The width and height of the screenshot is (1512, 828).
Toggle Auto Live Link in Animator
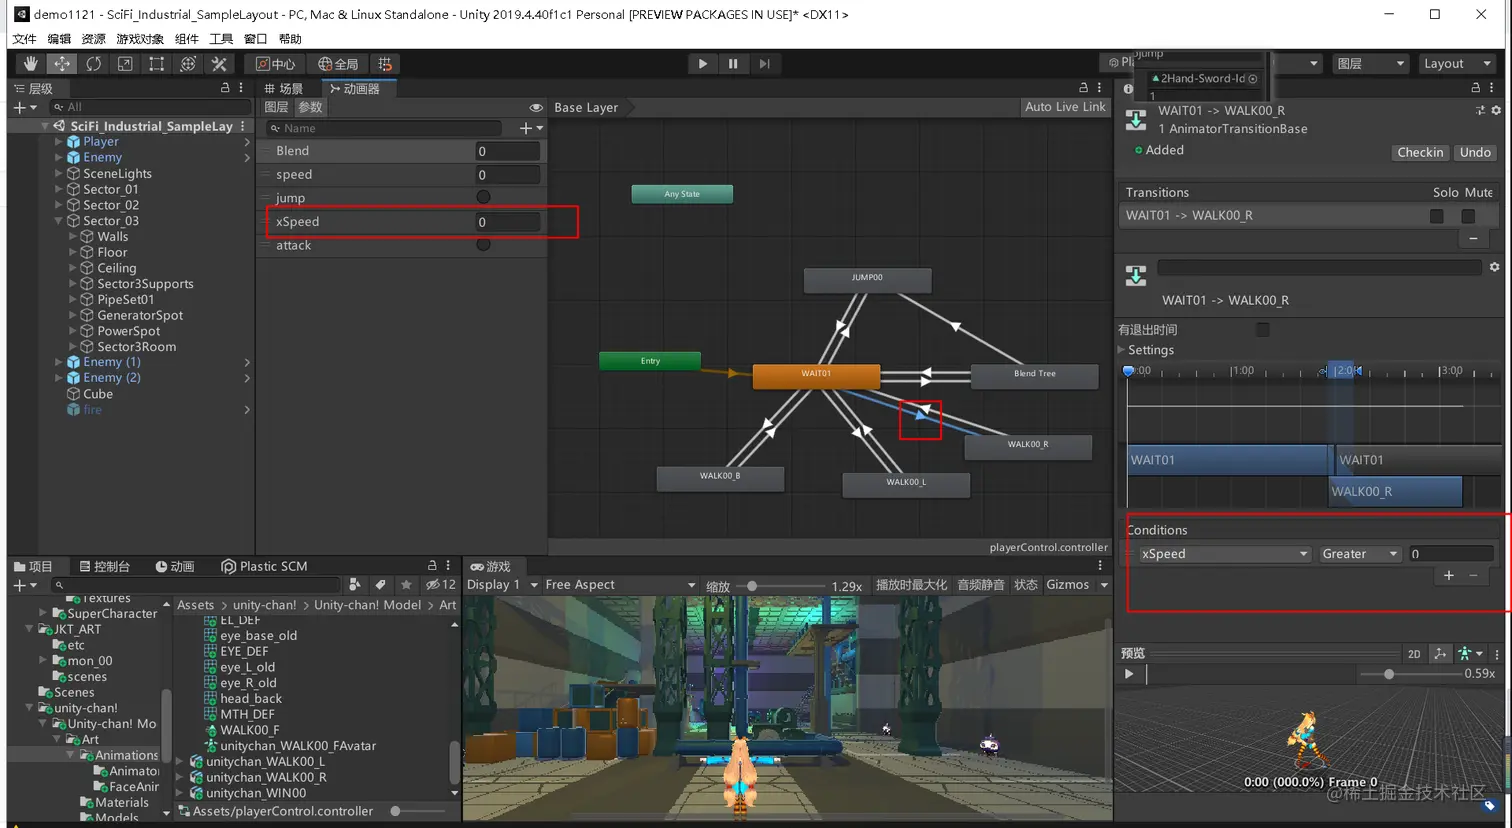tap(1065, 107)
